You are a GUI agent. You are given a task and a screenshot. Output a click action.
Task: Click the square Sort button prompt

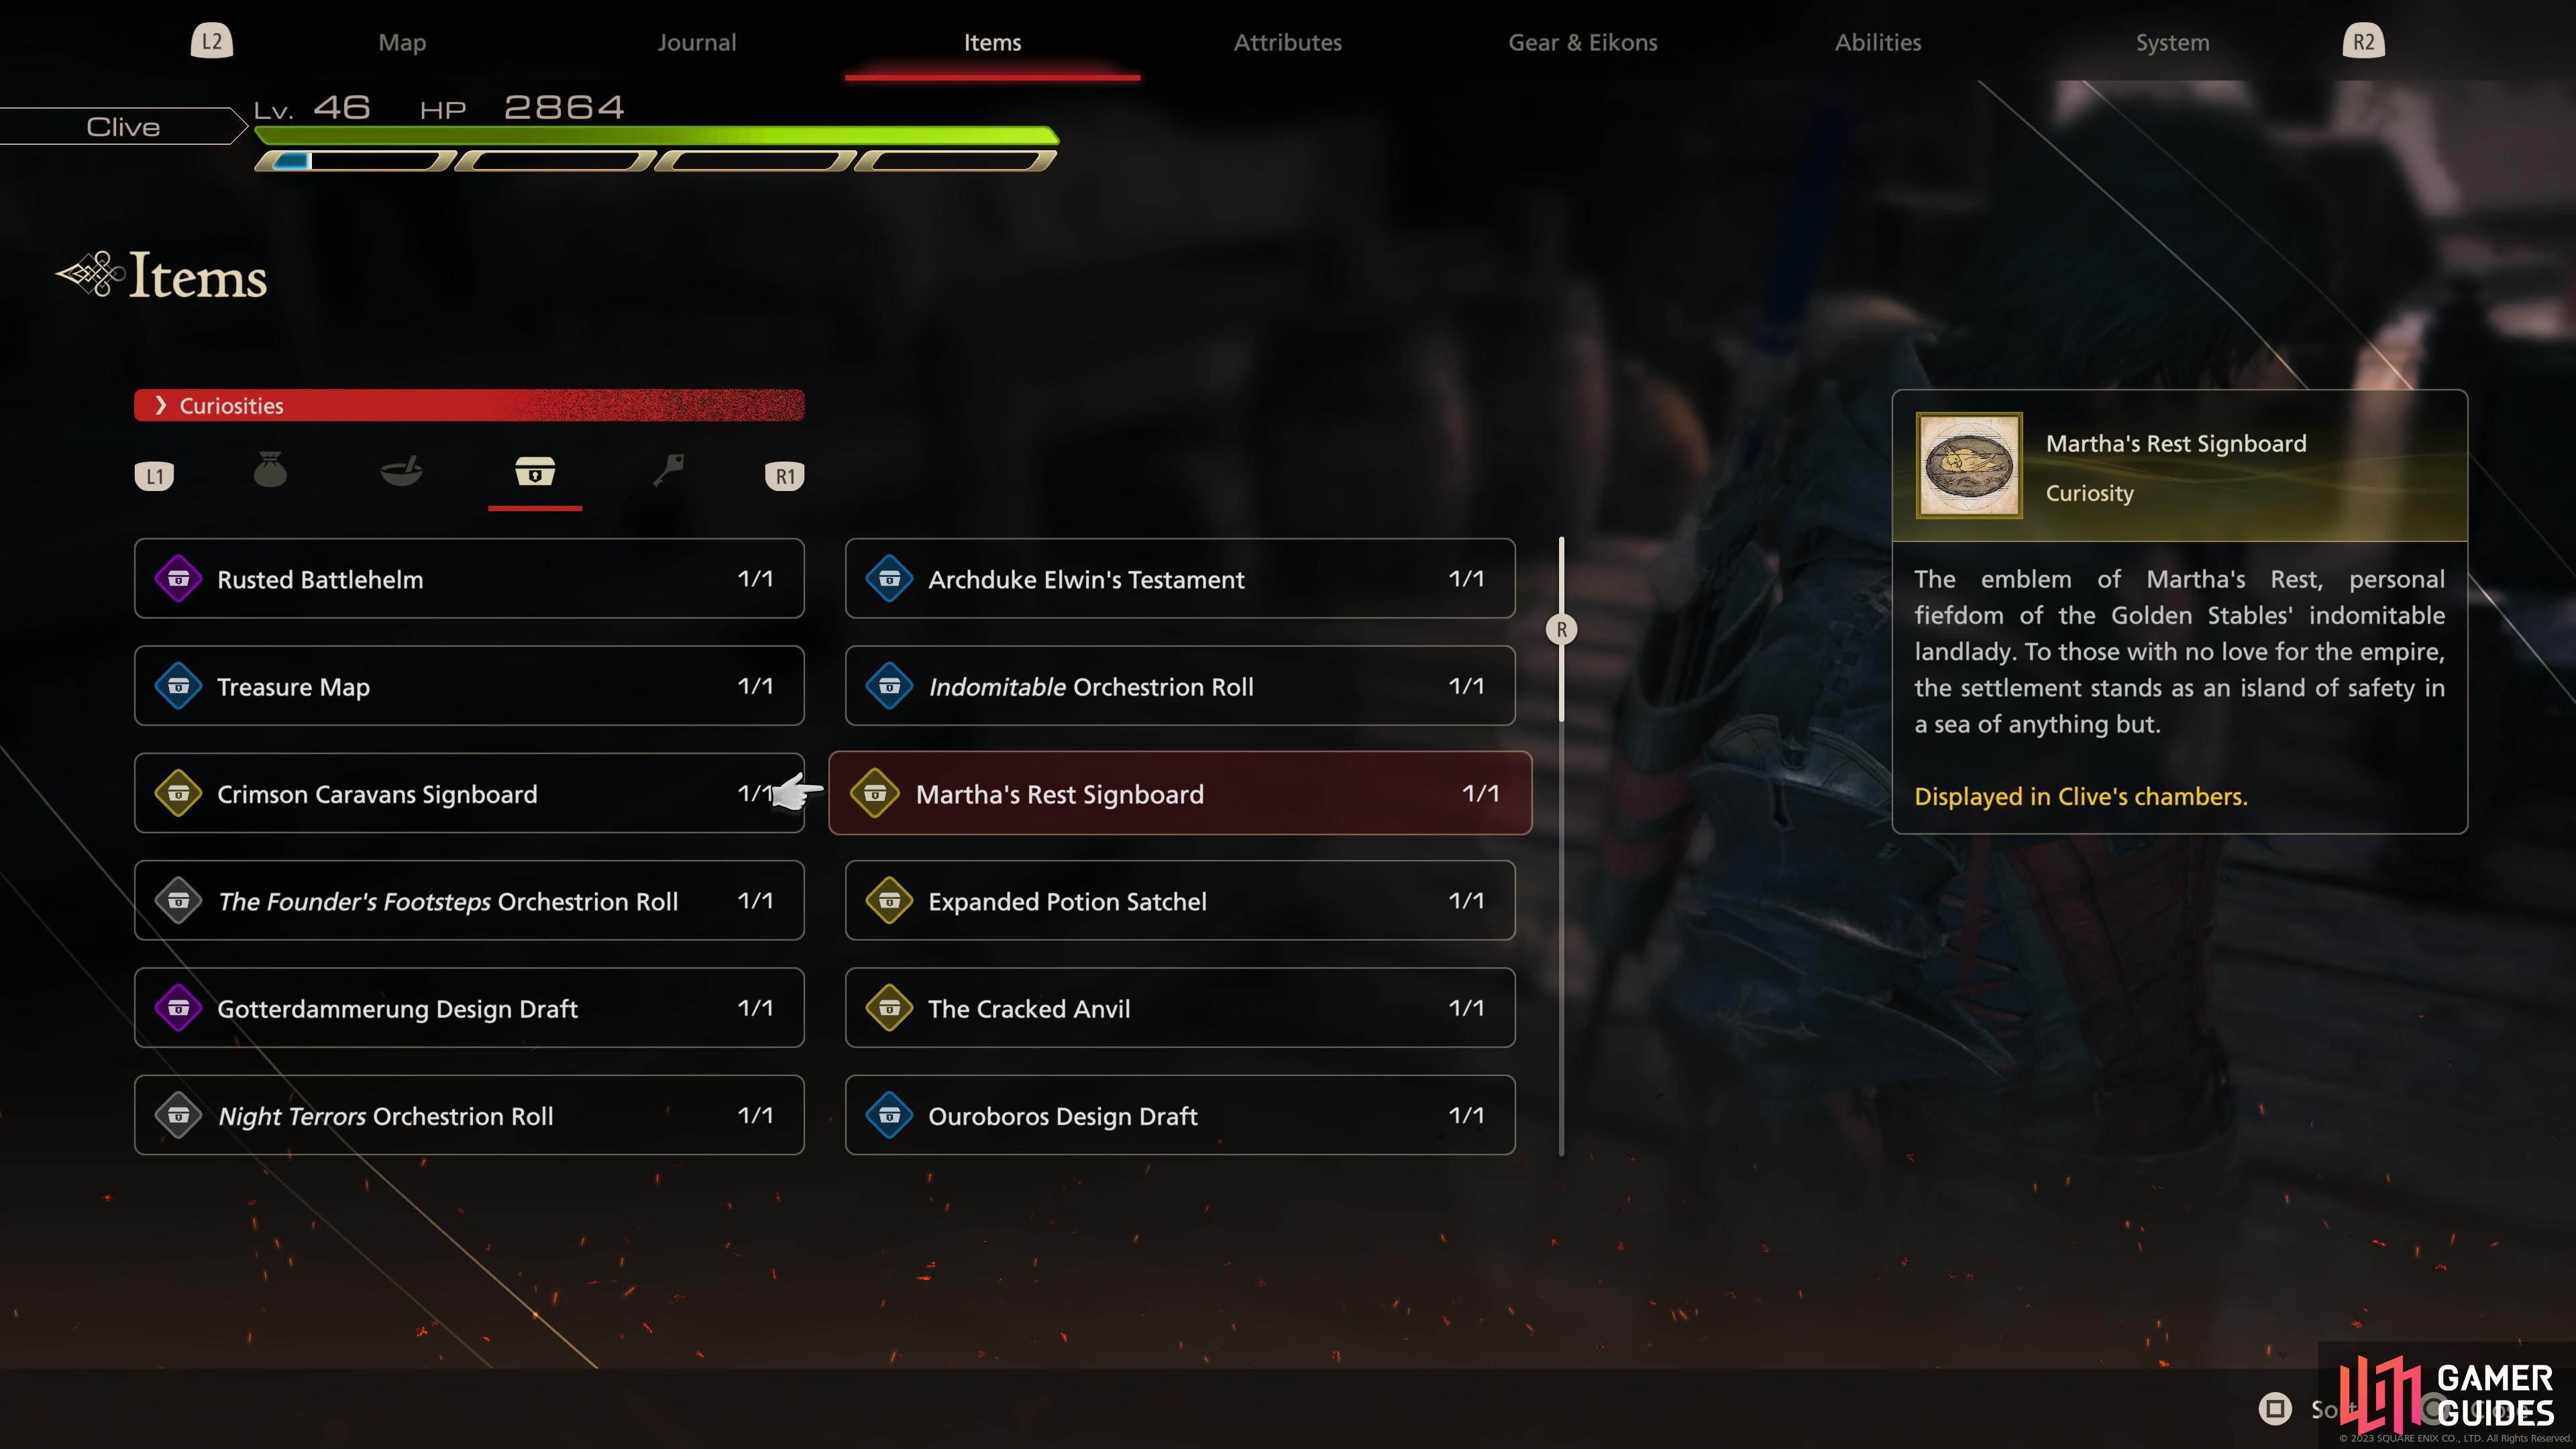coord(2275,1409)
